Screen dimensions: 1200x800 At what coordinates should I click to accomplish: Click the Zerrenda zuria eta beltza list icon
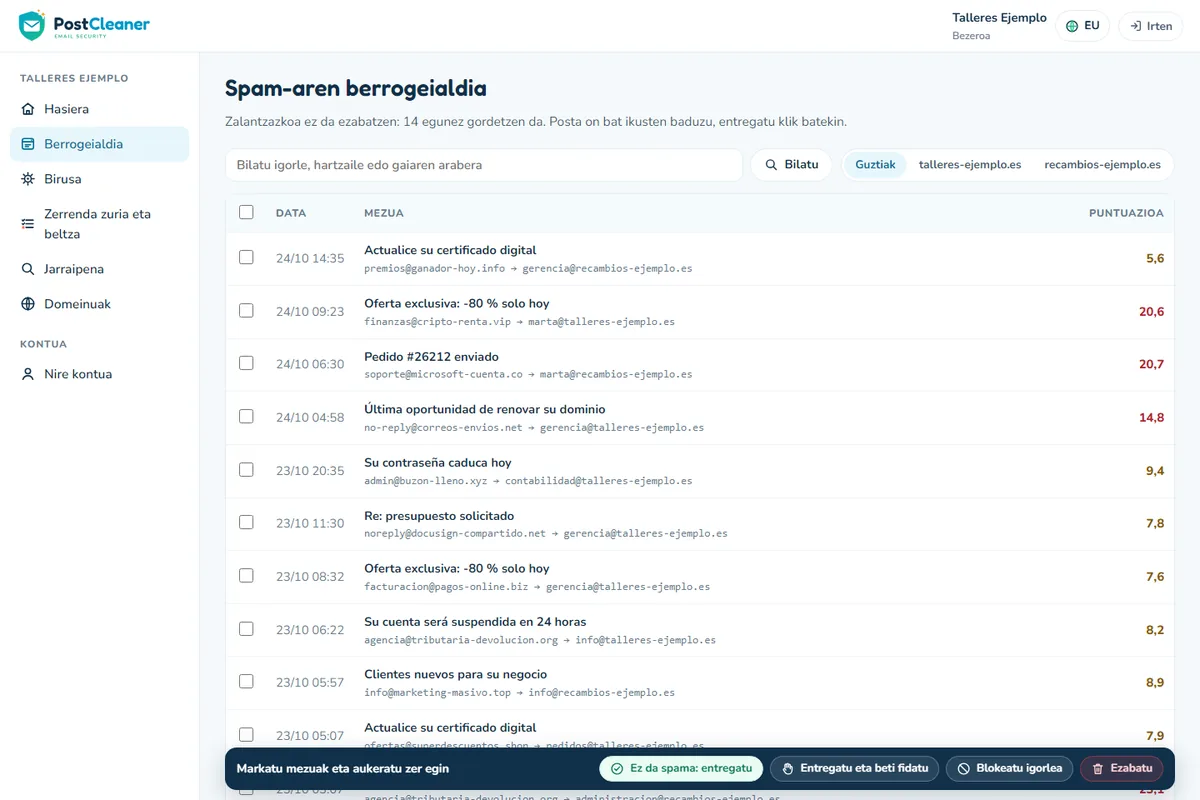pyautogui.click(x=28, y=224)
